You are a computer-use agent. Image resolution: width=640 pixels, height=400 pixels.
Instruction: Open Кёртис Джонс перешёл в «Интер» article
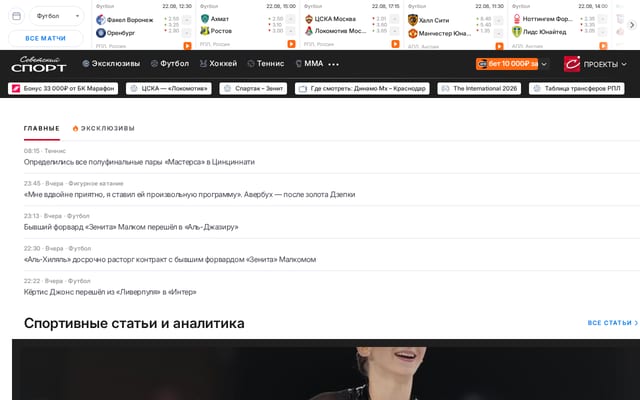(x=110, y=292)
